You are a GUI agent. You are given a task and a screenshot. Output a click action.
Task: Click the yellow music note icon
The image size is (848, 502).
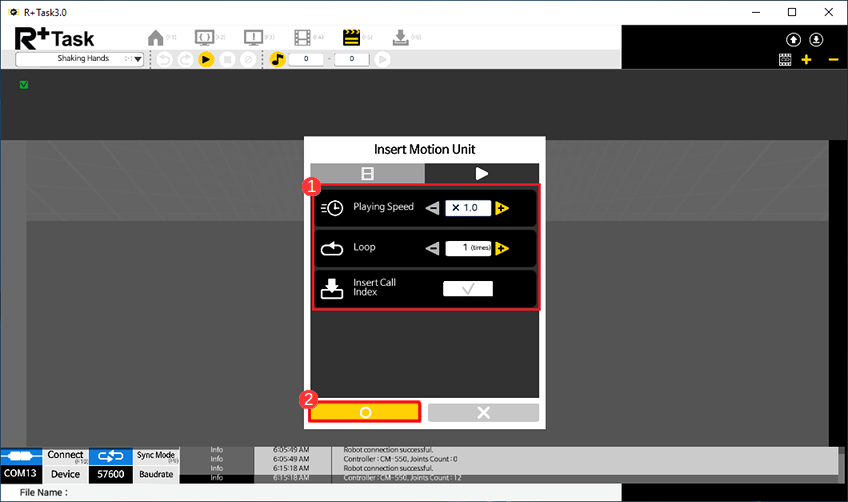coord(278,59)
